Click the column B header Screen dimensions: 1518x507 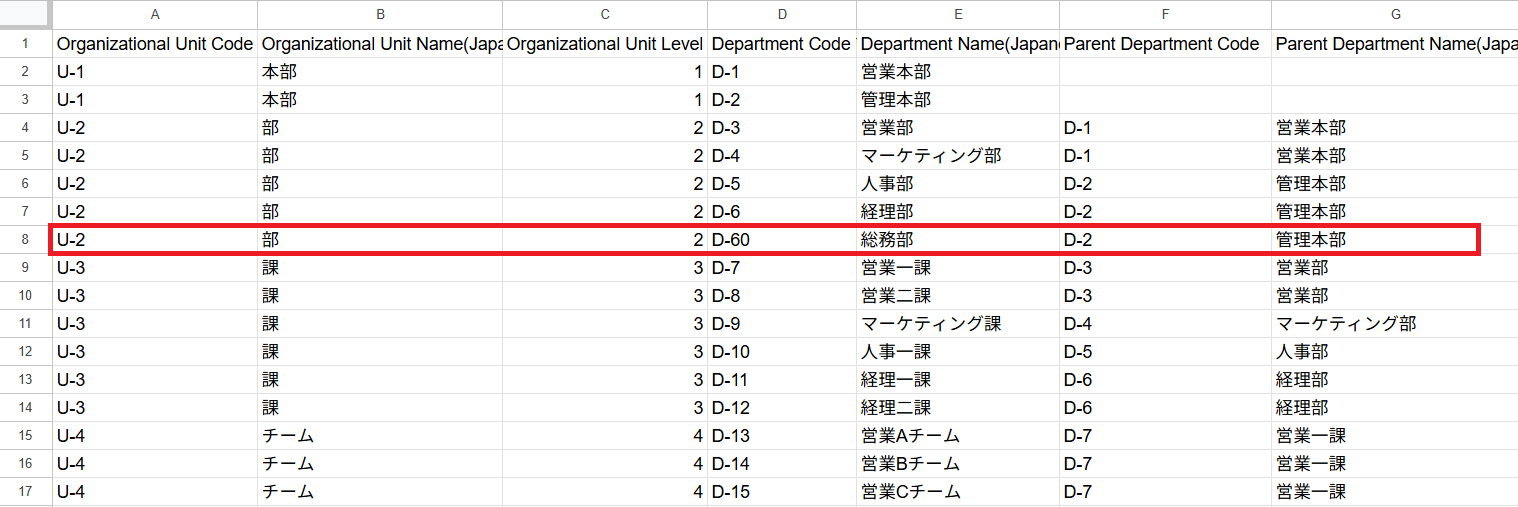click(380, 14)
